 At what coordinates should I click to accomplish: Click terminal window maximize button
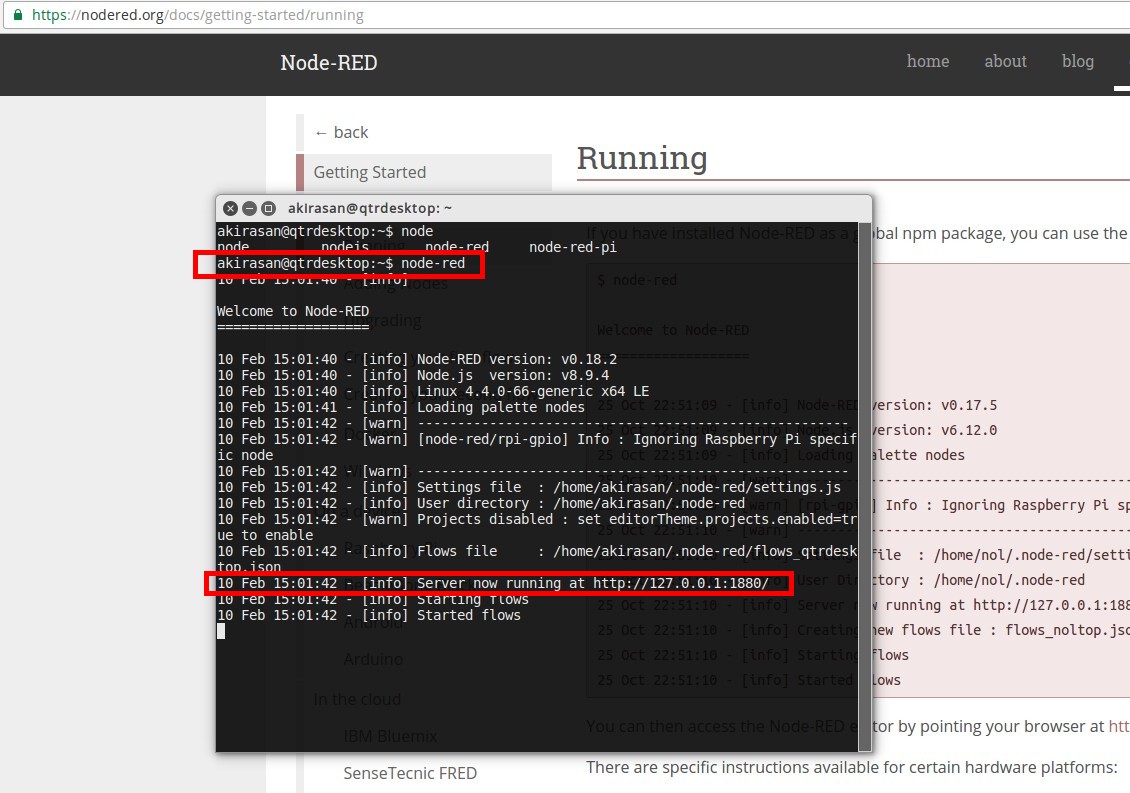(268, 208)
